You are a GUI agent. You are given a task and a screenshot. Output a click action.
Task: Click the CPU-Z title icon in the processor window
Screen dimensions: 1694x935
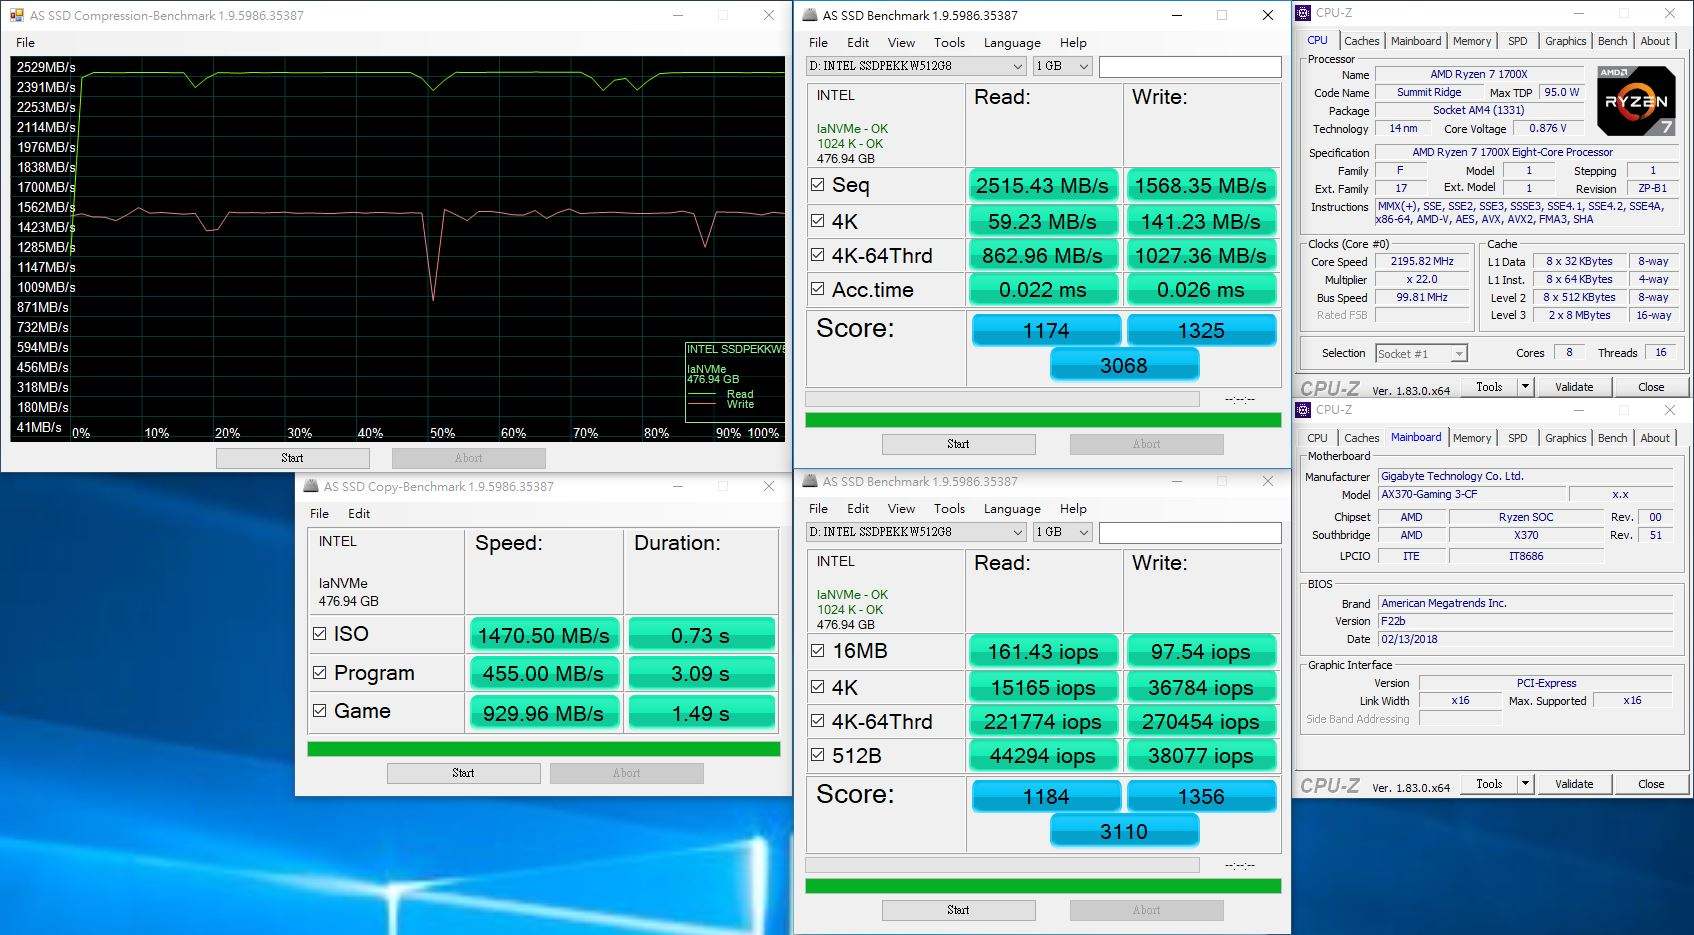(1303, 13)
